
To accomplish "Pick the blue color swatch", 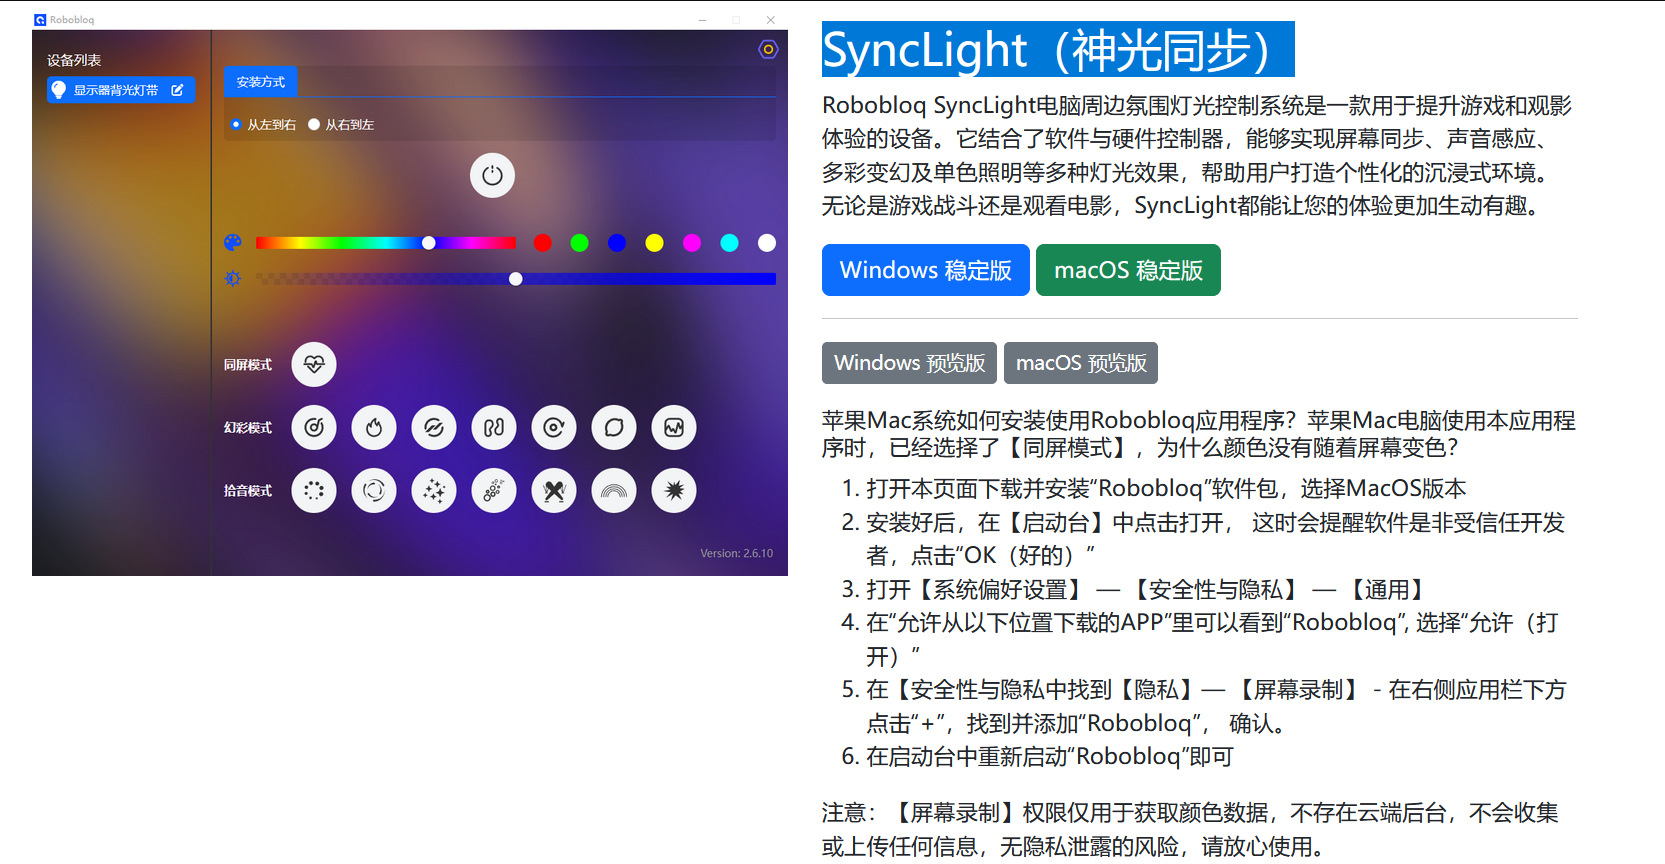I will [617, 243].
